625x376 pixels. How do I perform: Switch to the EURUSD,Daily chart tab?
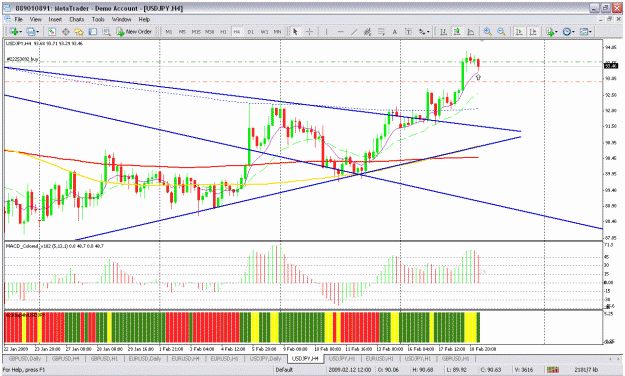[x=145, y=358]
